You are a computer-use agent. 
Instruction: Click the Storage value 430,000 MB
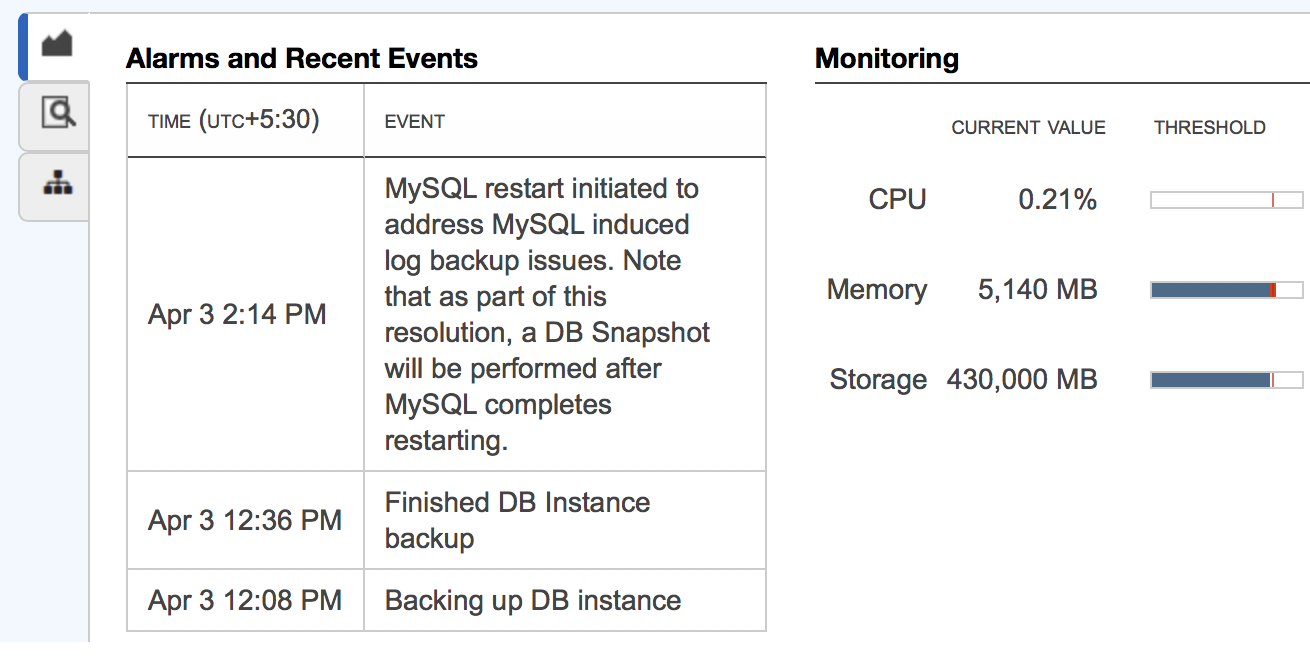coord(1022,380)
